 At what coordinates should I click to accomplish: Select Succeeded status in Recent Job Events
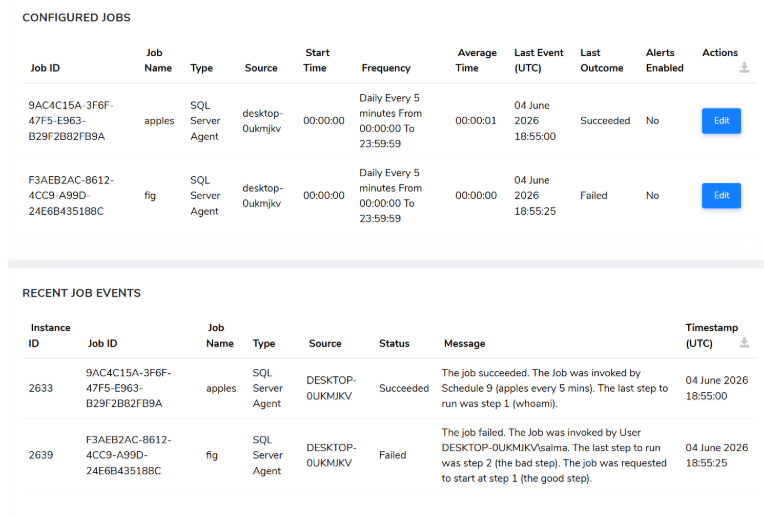coord(404,388)
